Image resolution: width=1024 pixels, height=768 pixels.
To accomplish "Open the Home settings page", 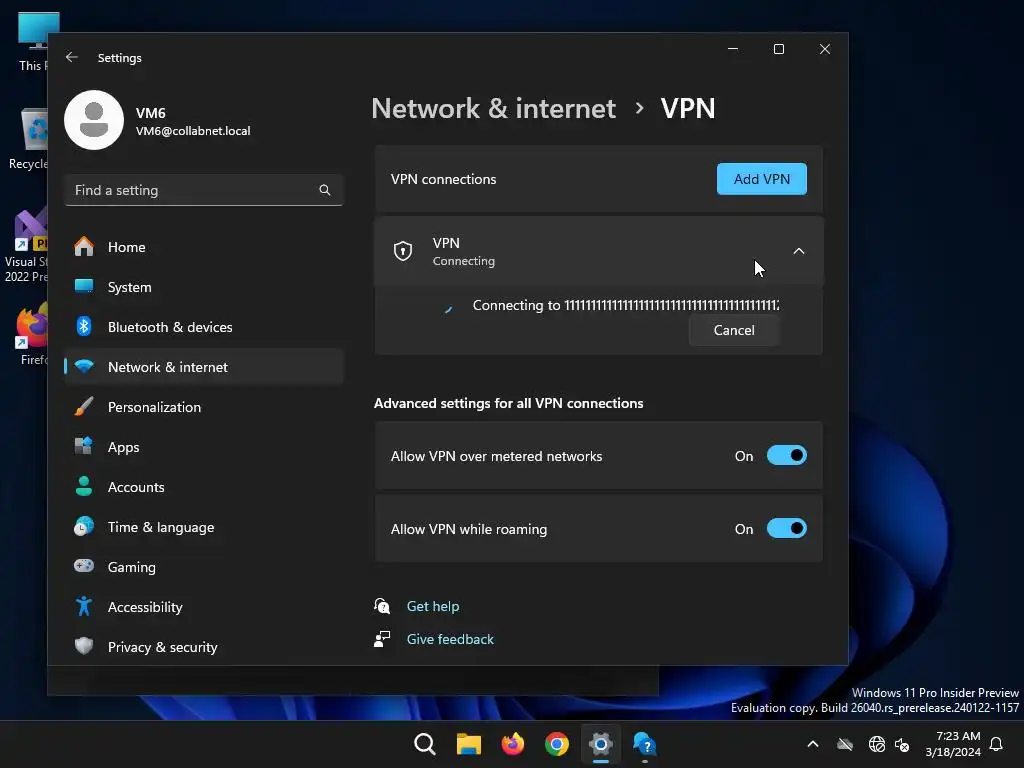I will tap(204, 248).
